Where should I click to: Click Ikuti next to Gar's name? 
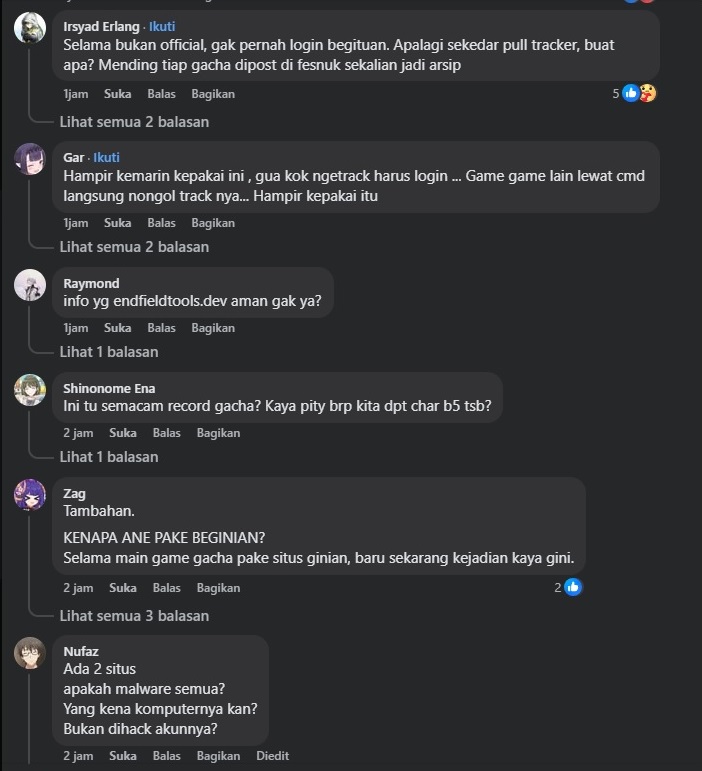[x=106, y=157]
